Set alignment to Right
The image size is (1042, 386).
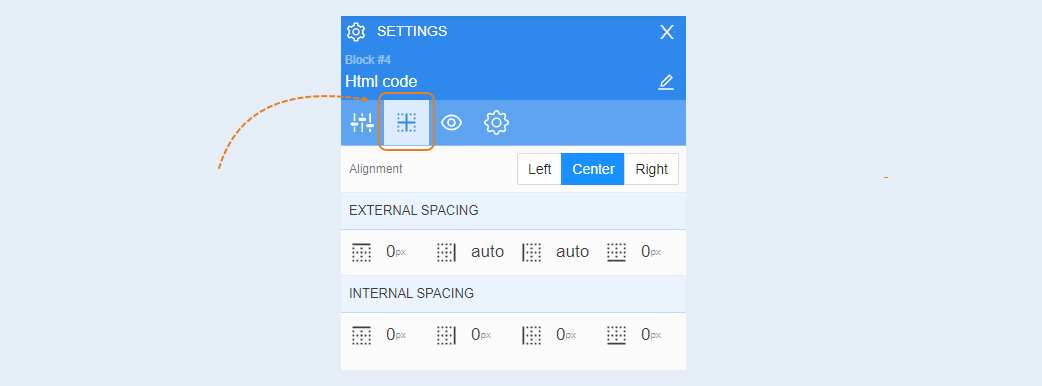click(651, 169)
